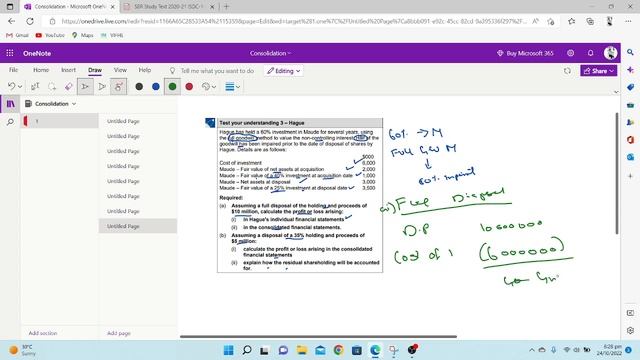This screenshot has height=360, width=640.
Task: Click the browser address bar URL
Action: tap(294, 21)
